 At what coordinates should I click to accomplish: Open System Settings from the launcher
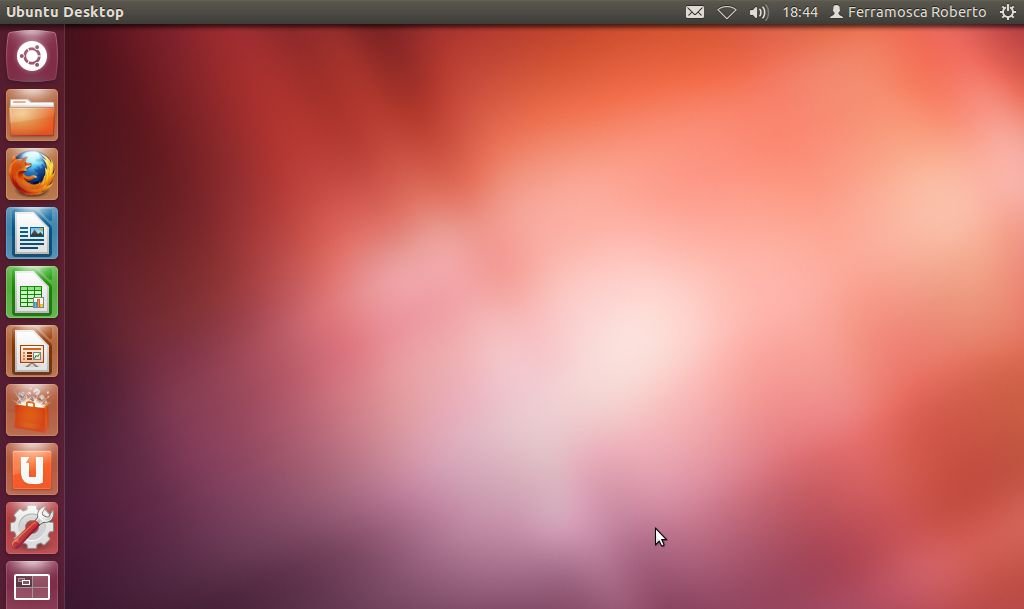pyautogui.click(x=32, y=528)
